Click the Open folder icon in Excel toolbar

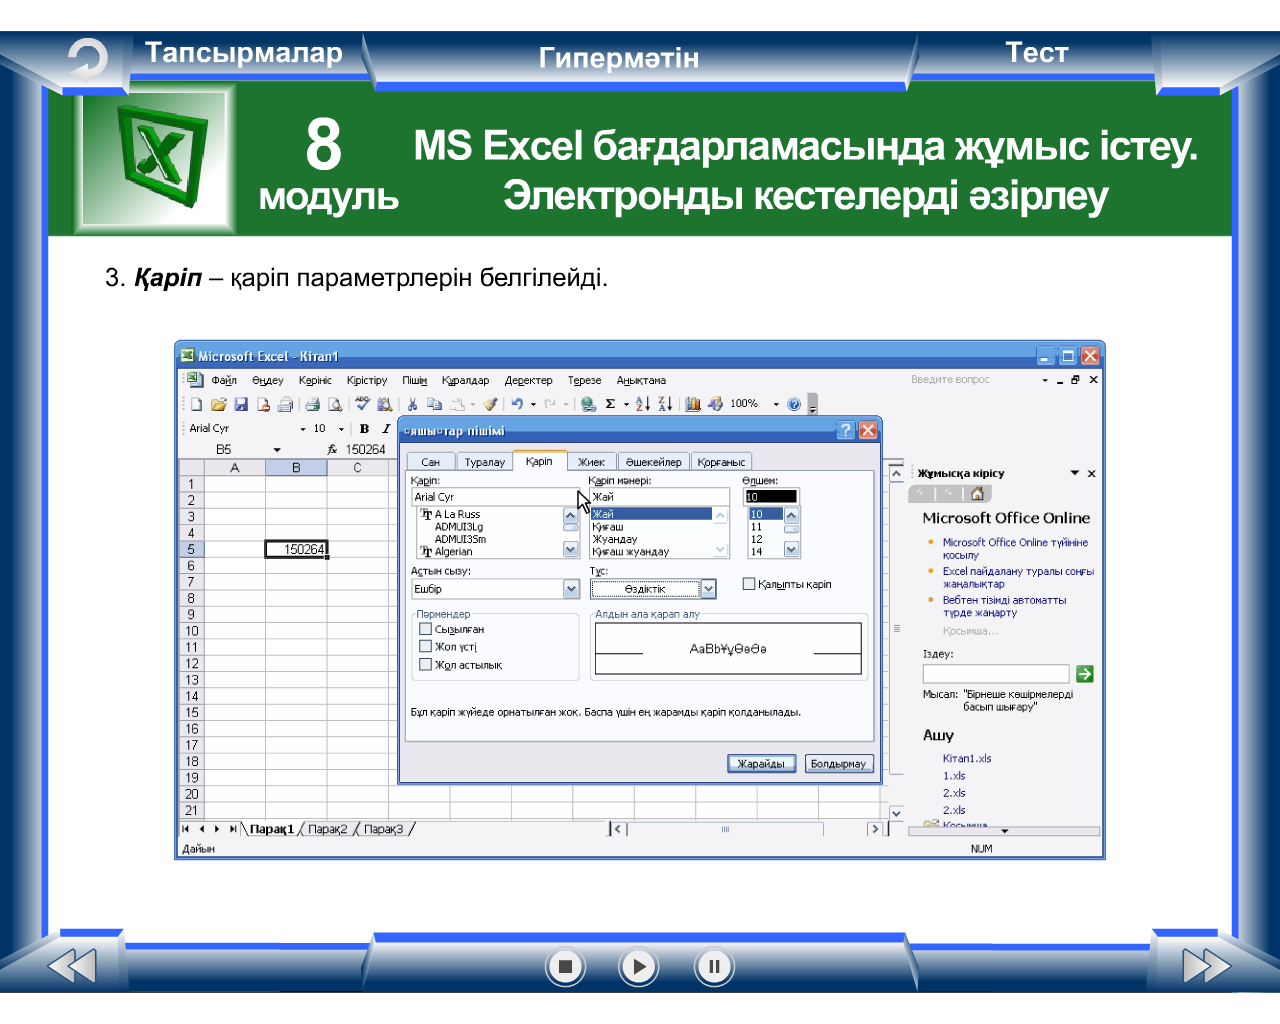[218, 405]
